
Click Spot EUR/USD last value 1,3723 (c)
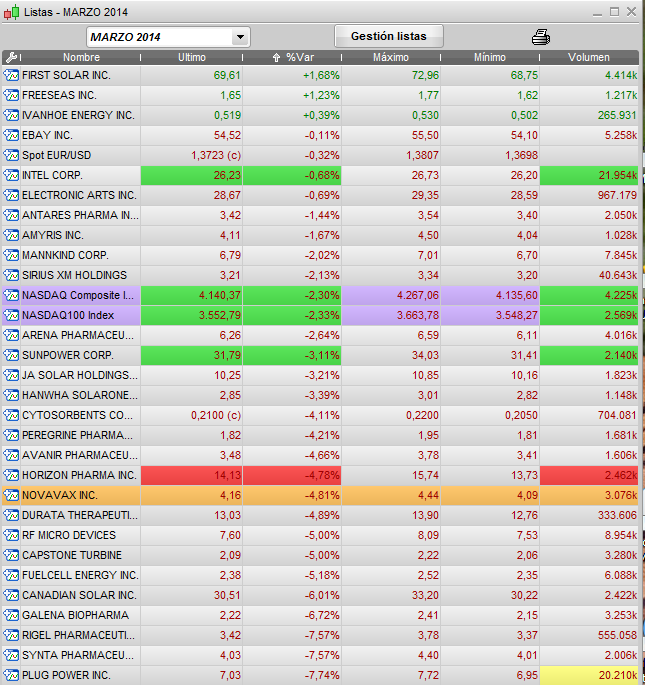(191, 155)
